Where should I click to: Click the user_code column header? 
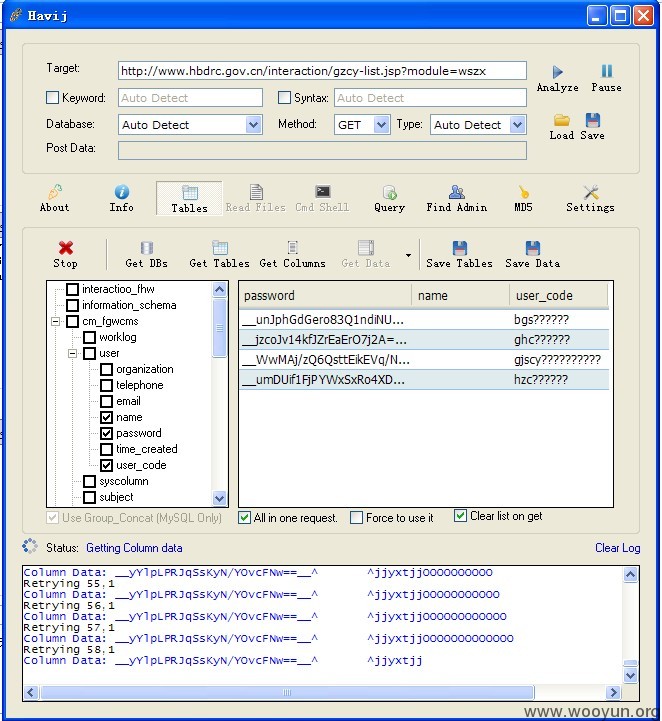pyautogui.click(x=559, y=296)
